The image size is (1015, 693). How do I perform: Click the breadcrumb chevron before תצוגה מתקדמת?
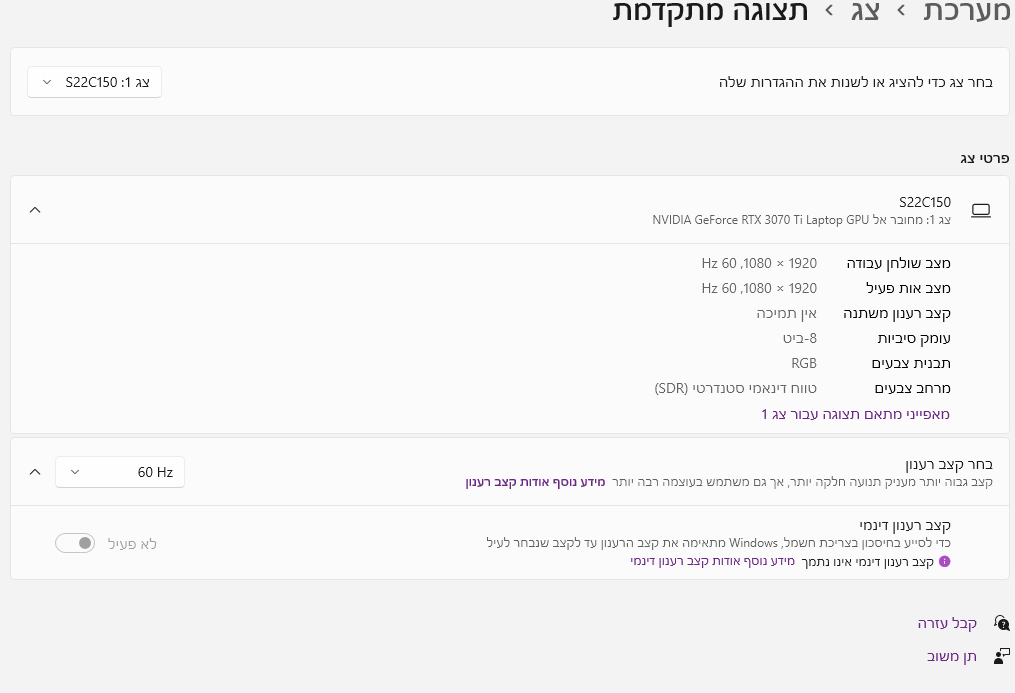tap(829, 11)
